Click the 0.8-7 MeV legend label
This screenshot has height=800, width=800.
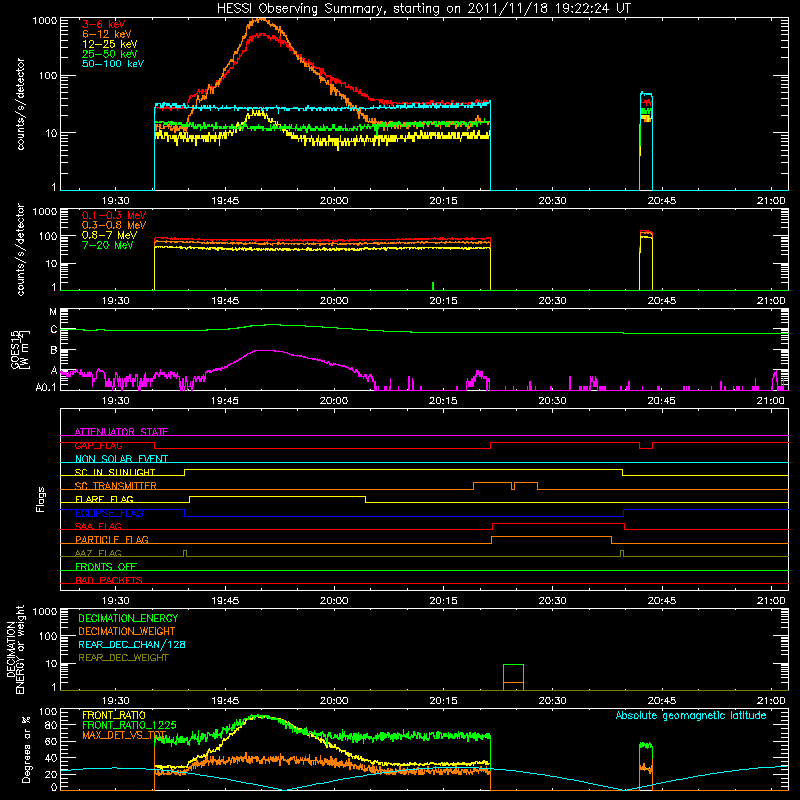(x=109, y=235)
